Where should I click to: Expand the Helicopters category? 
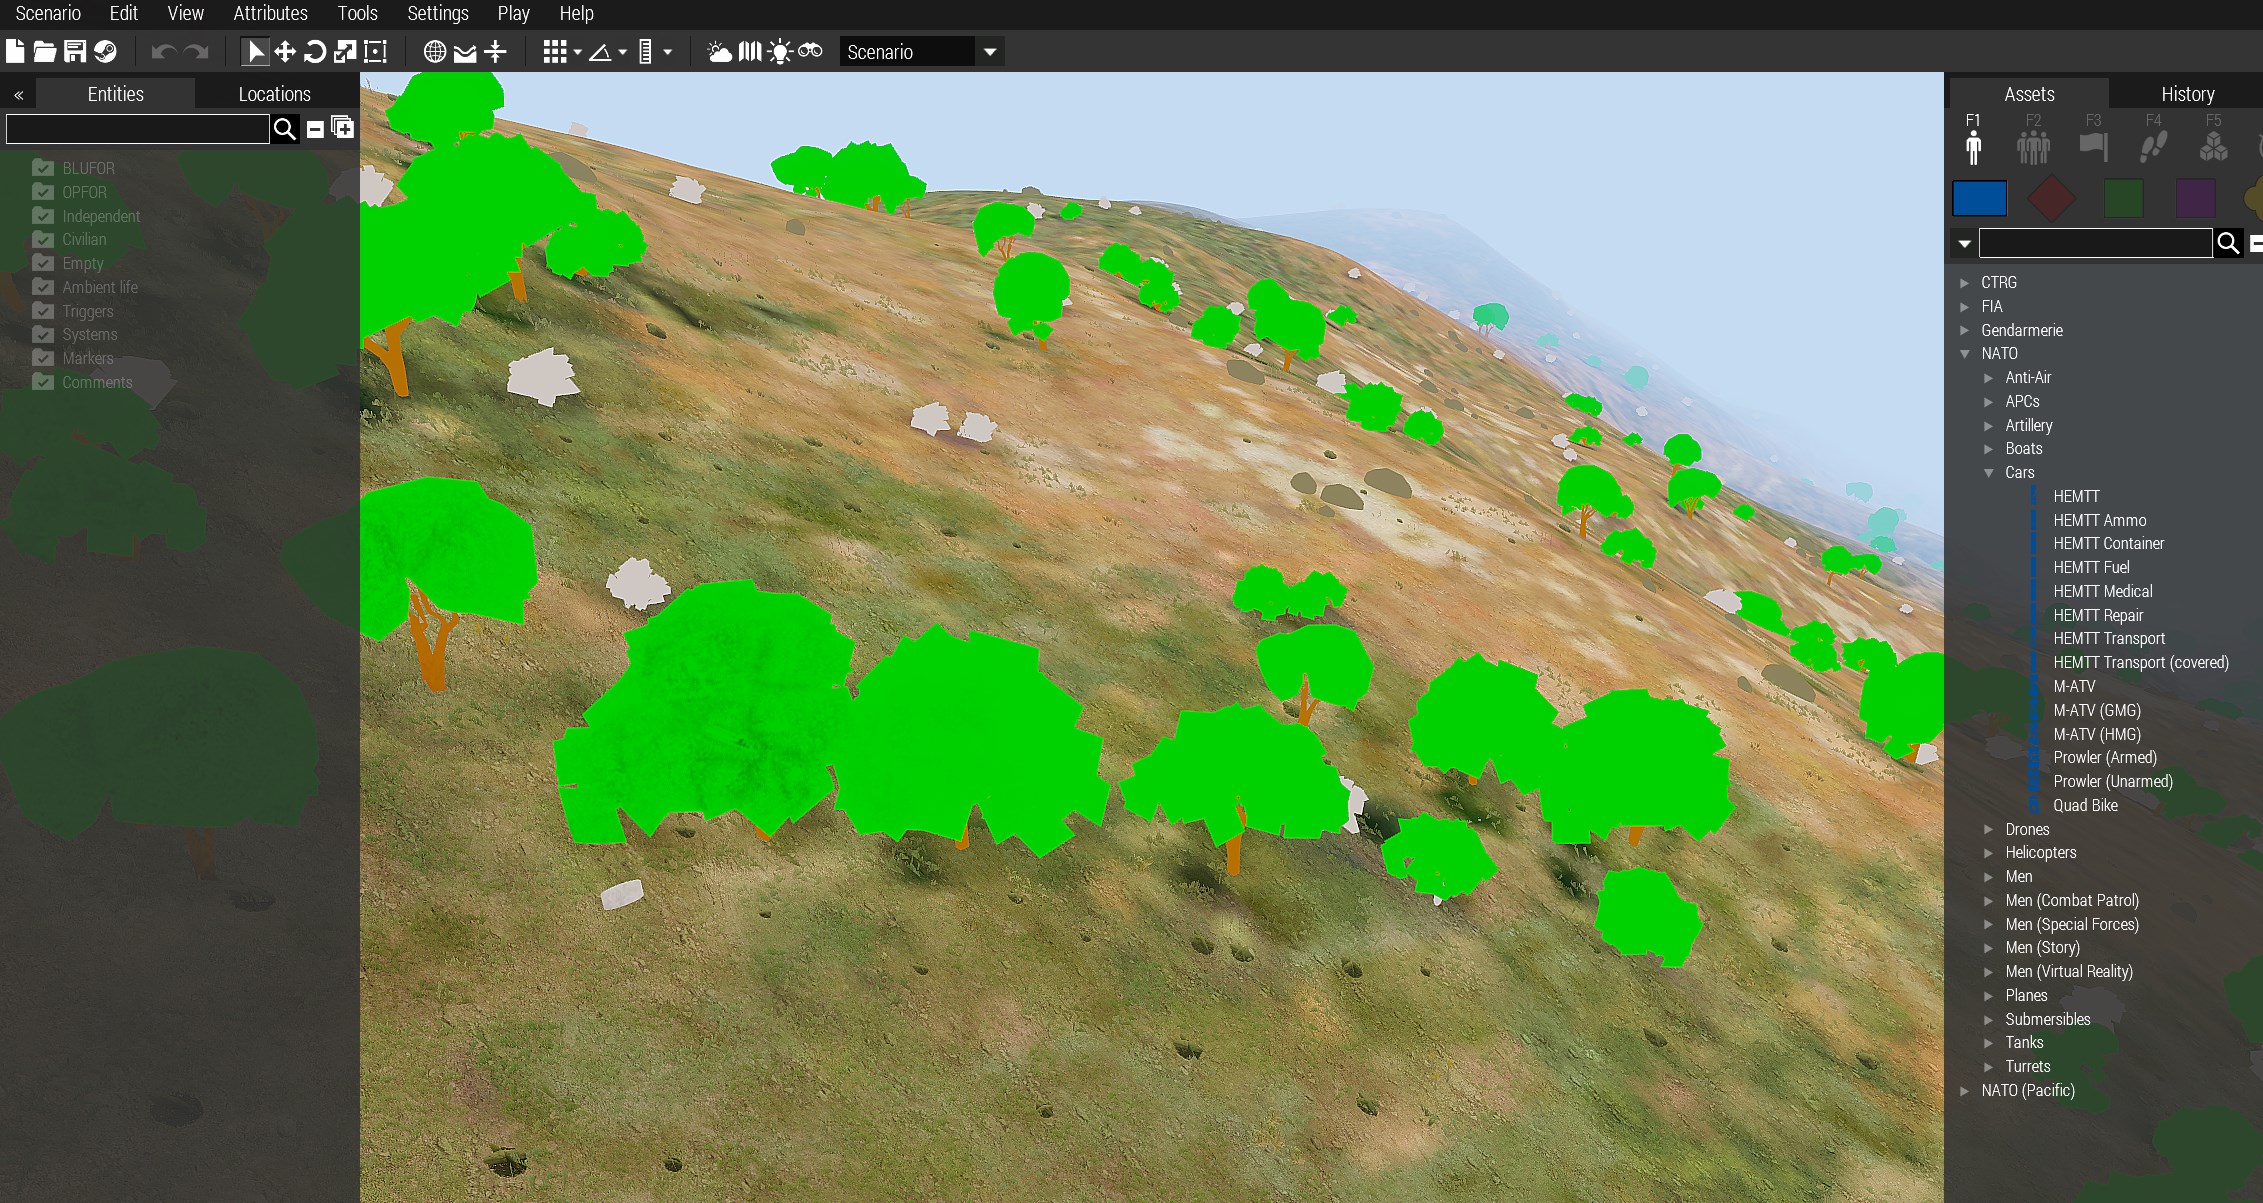coord(1989,853)
